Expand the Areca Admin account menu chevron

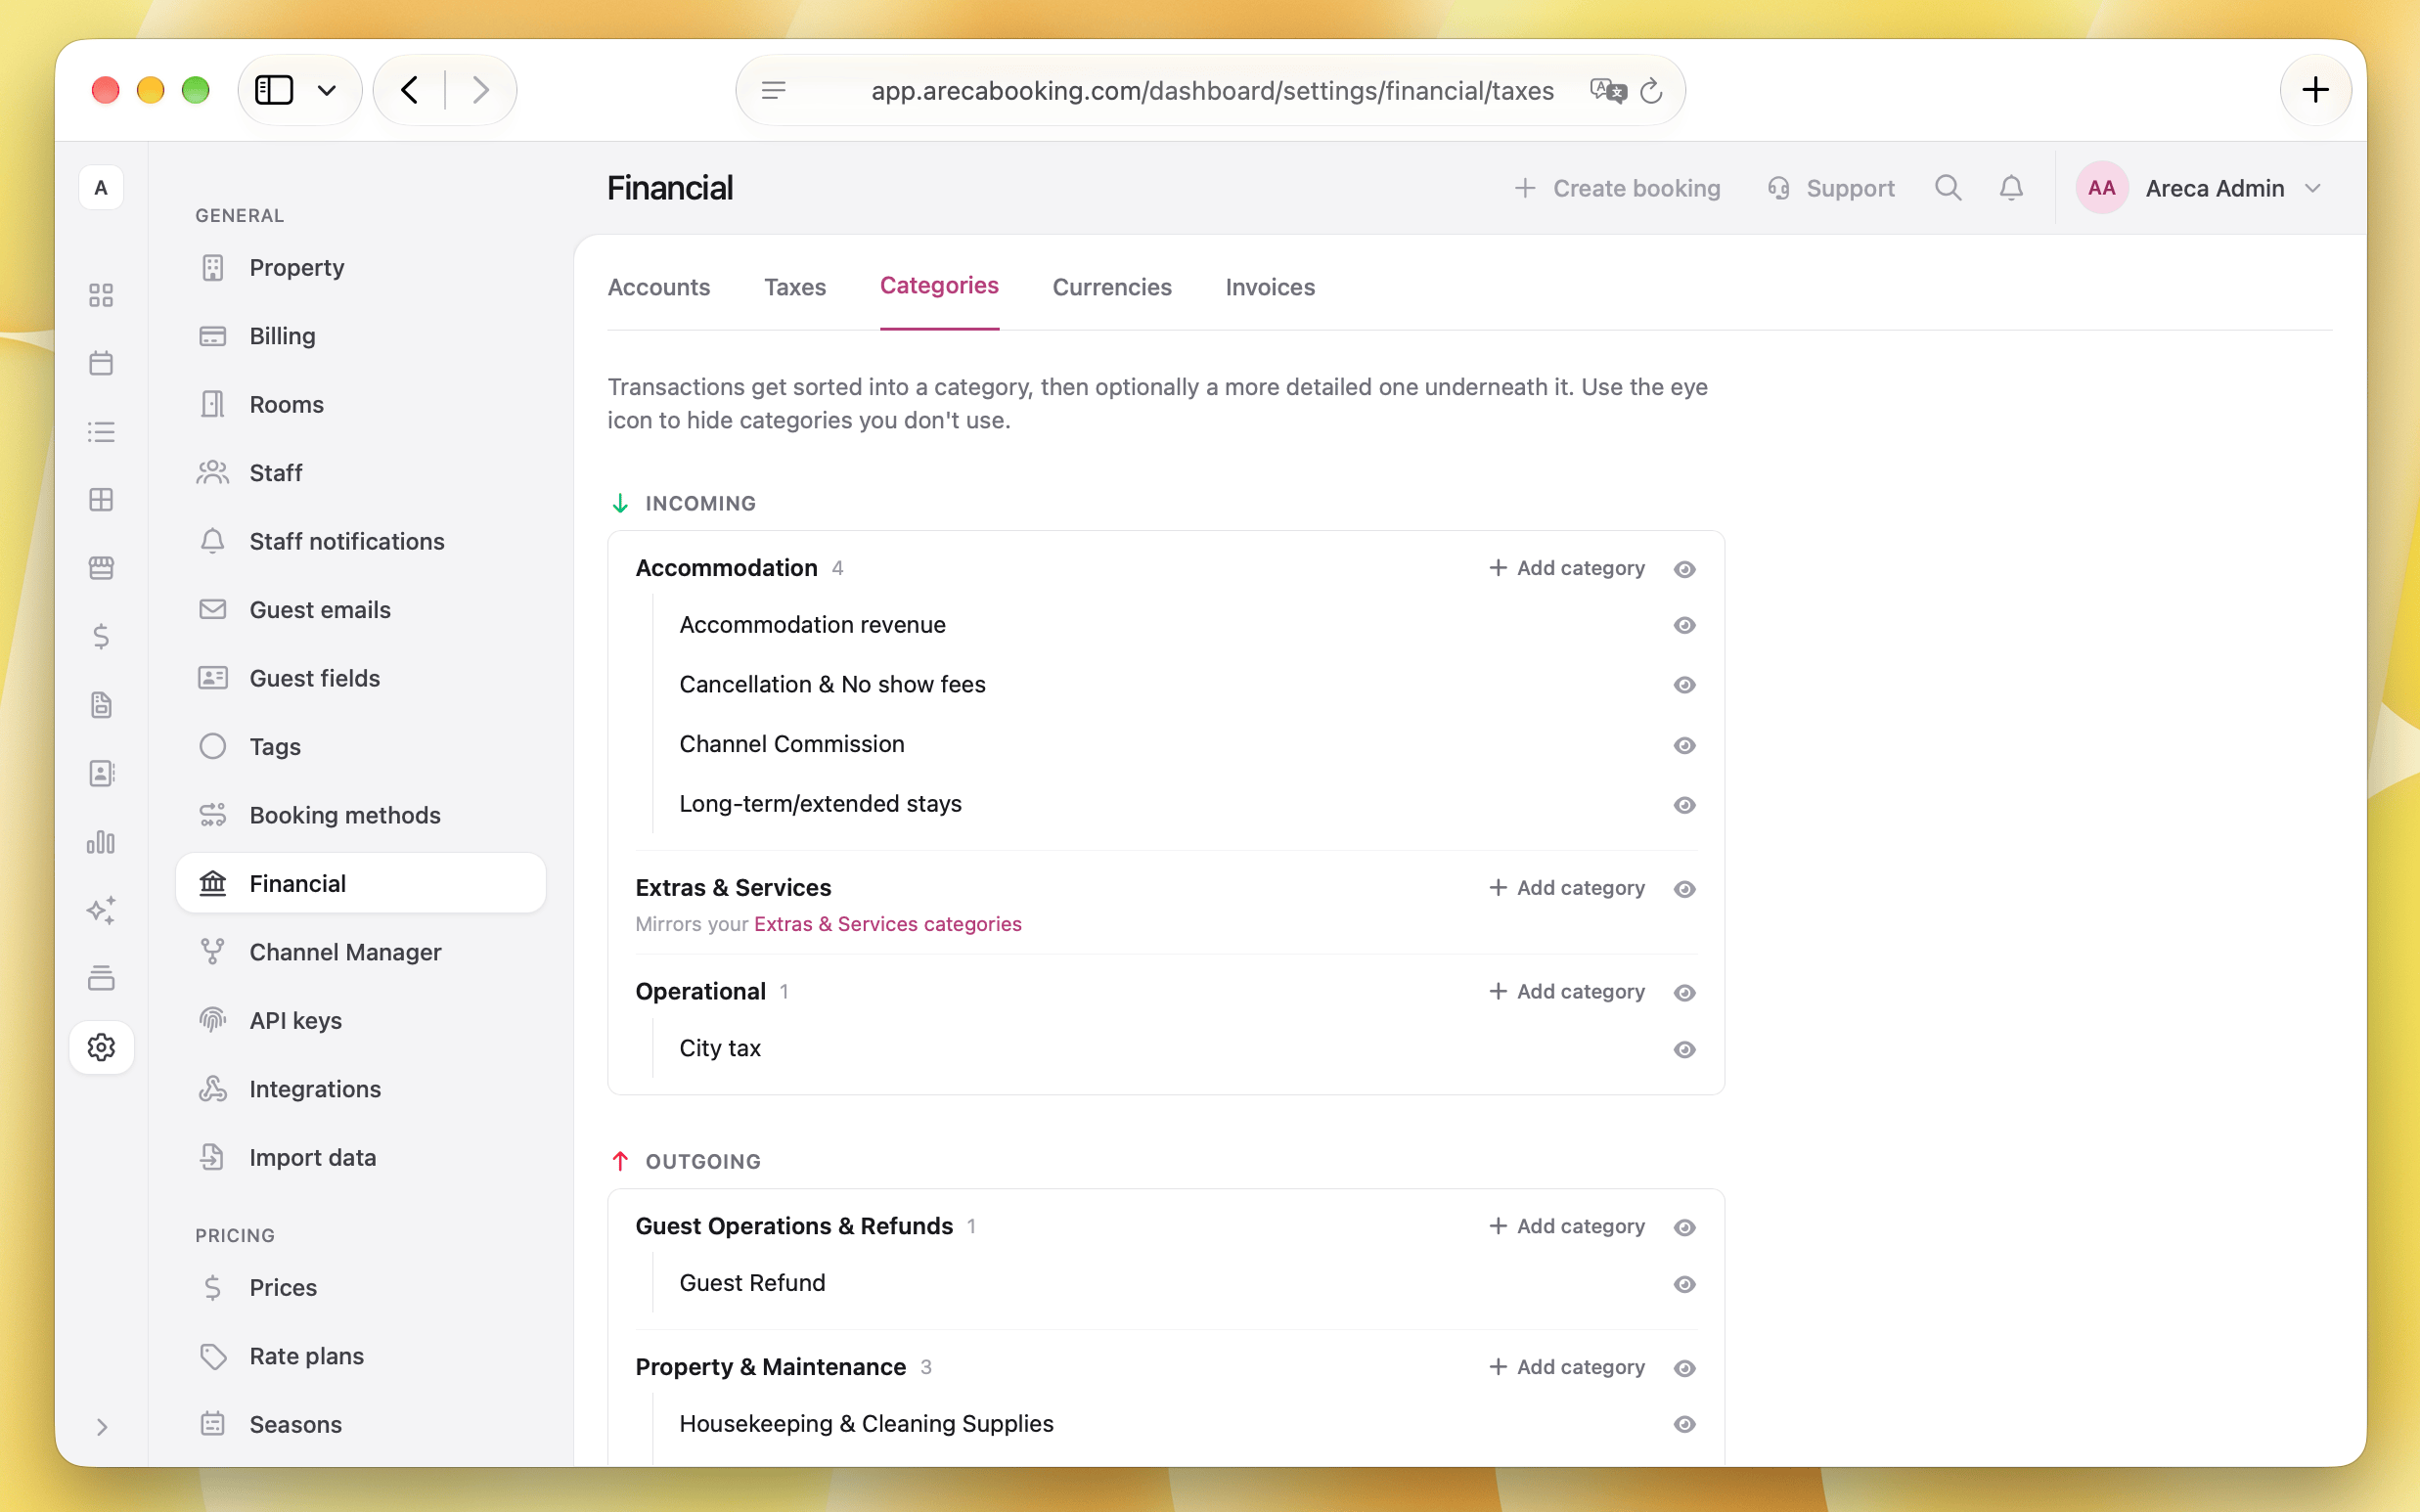point(2312,189)
